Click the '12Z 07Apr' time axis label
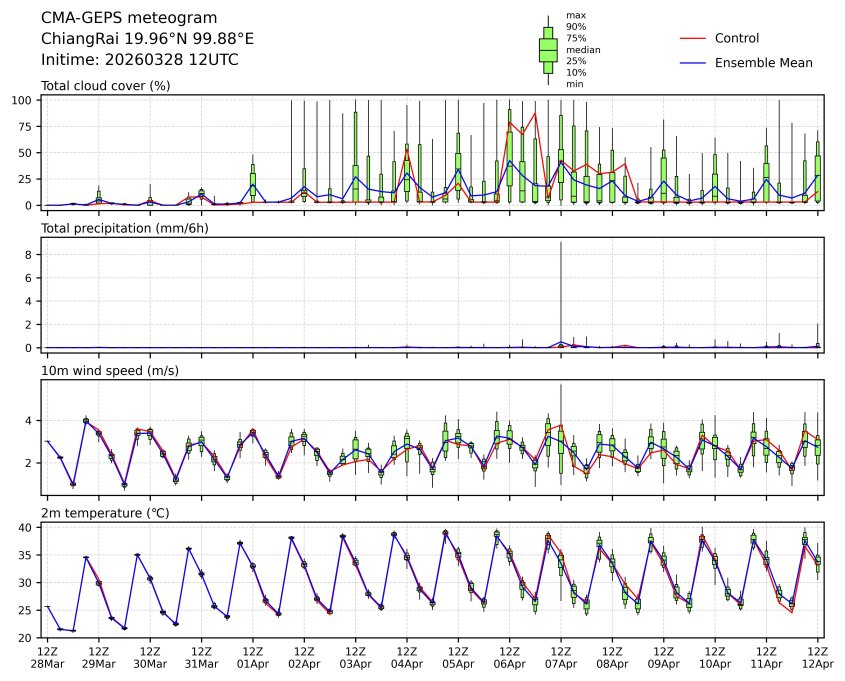Image resolution: width=845 pixels, height=681 pixels. [561, 657]
